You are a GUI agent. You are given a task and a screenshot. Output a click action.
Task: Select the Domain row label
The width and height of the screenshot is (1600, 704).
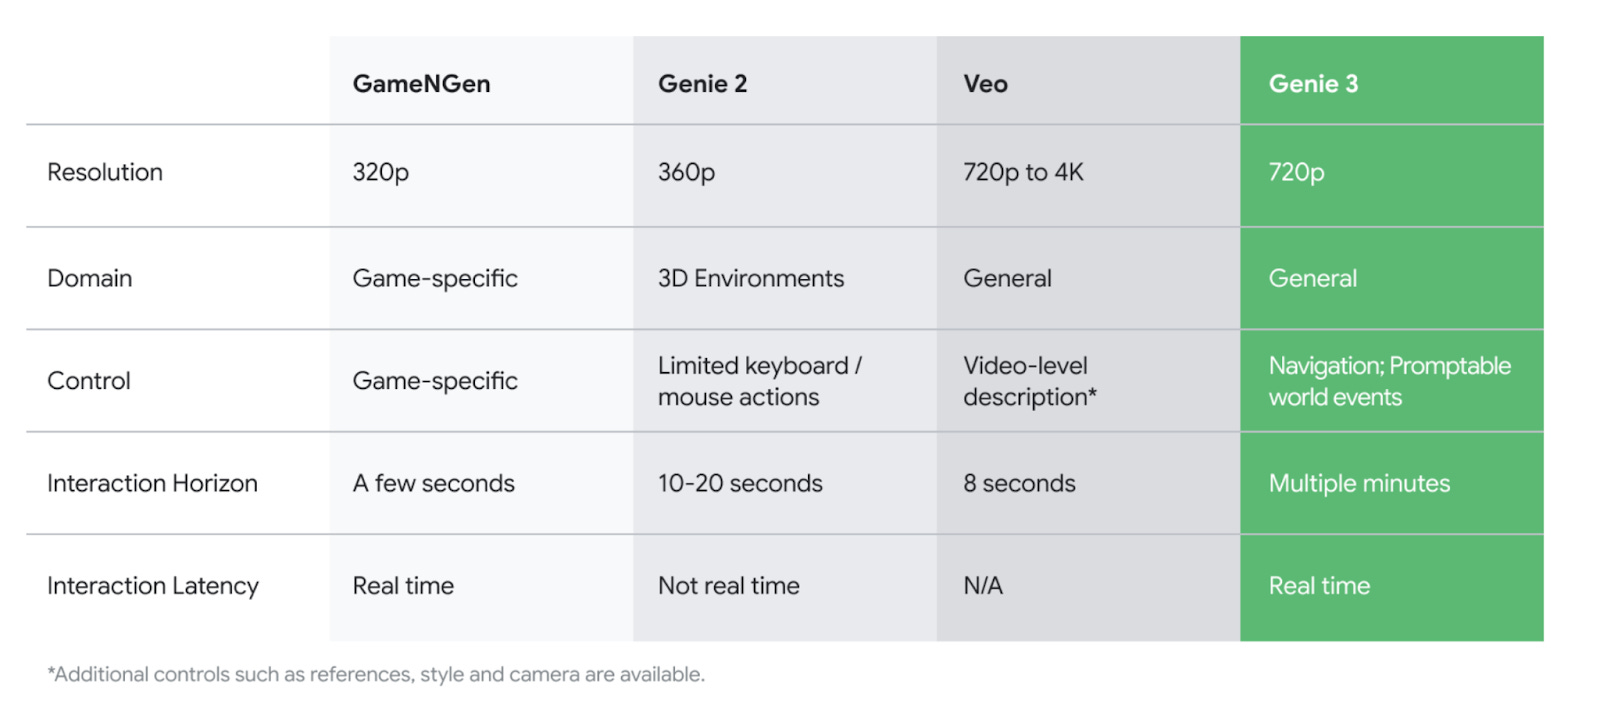coord(90,278)
